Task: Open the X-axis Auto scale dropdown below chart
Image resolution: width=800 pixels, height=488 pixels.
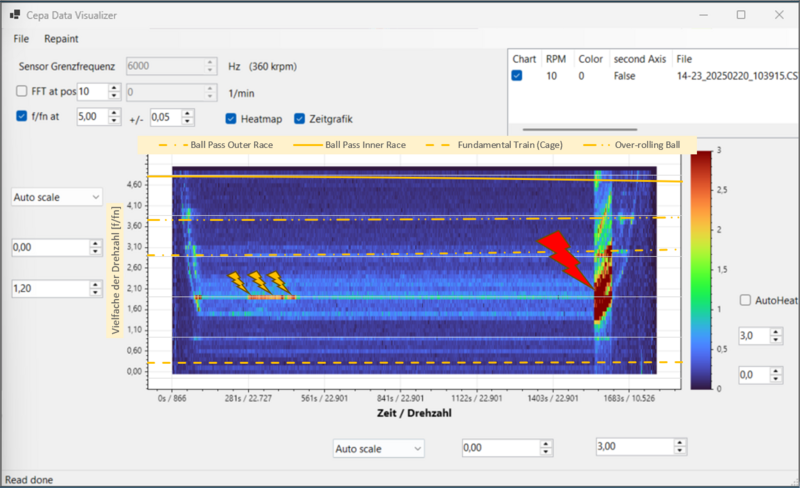Action: pos(378,449)
